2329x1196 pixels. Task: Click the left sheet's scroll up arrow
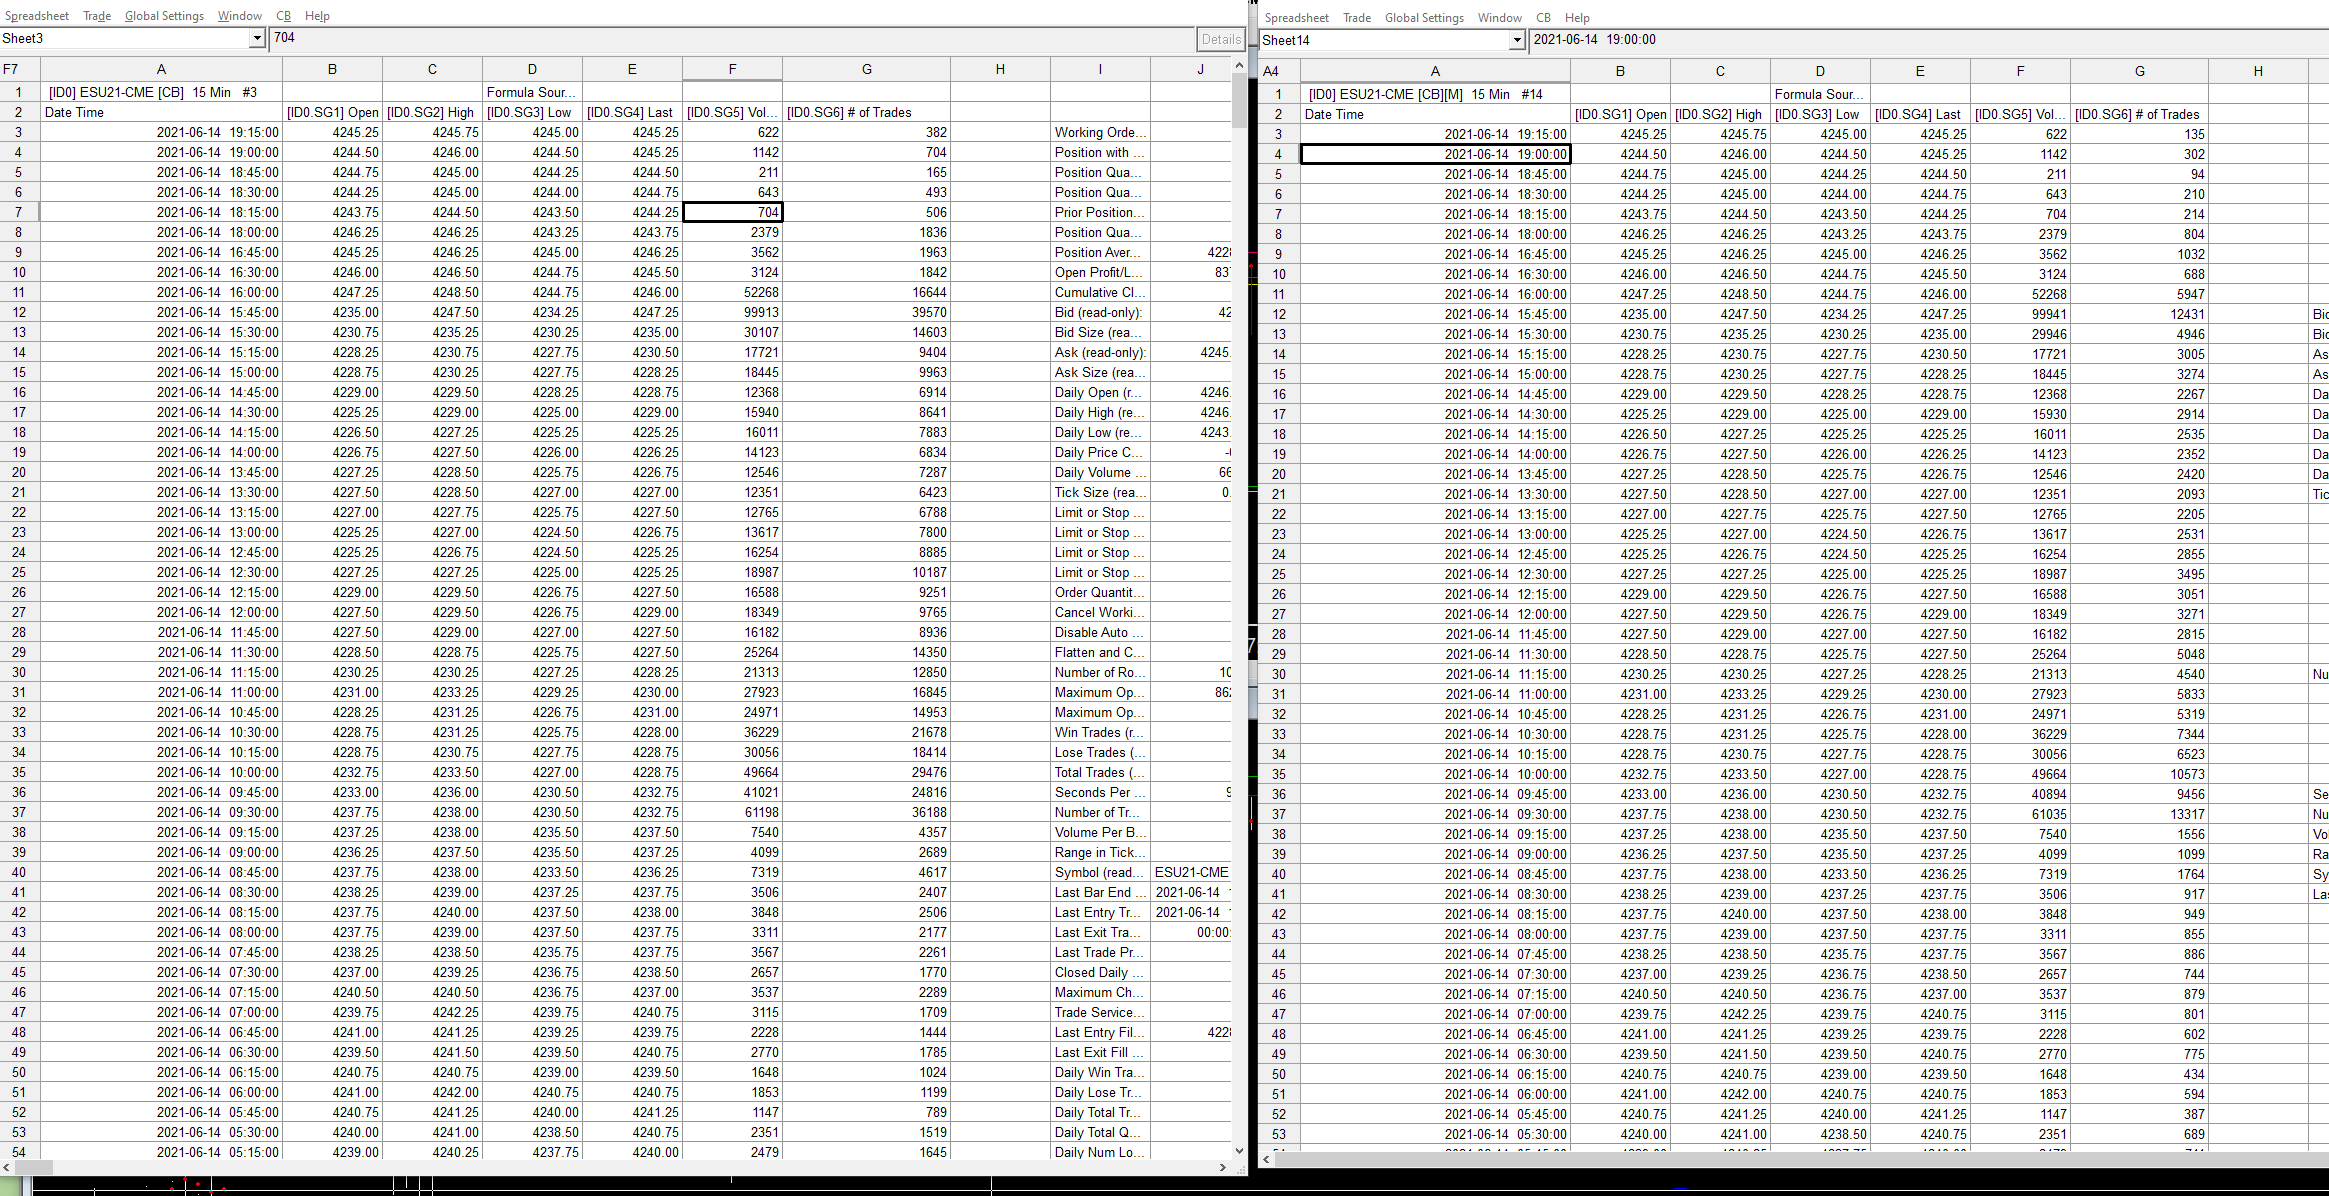(x=1239, y=65)
